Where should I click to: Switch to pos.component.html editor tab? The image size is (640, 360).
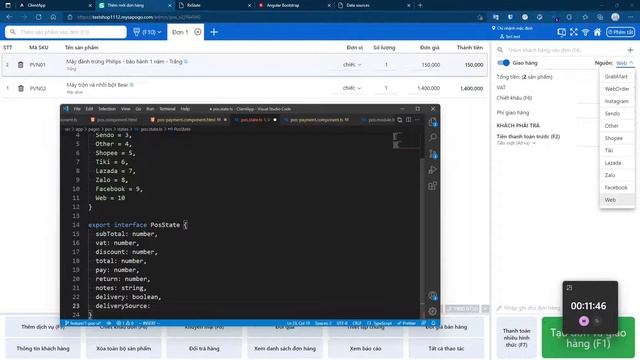[x=116, y=120]
